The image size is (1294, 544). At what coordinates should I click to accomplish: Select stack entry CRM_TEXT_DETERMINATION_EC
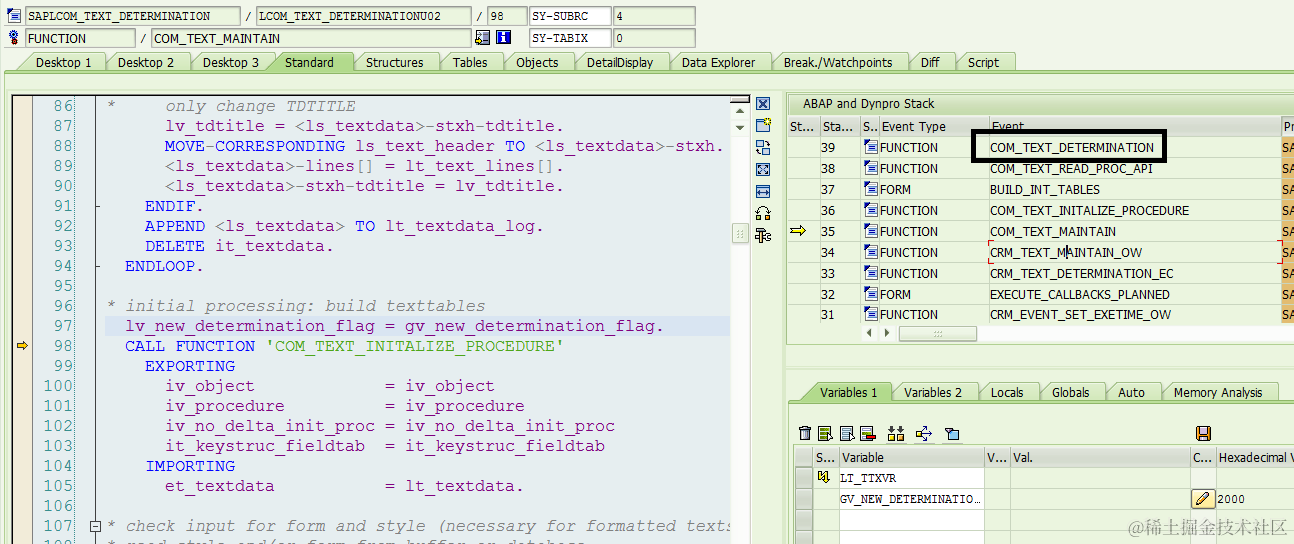coord(1081,273)
